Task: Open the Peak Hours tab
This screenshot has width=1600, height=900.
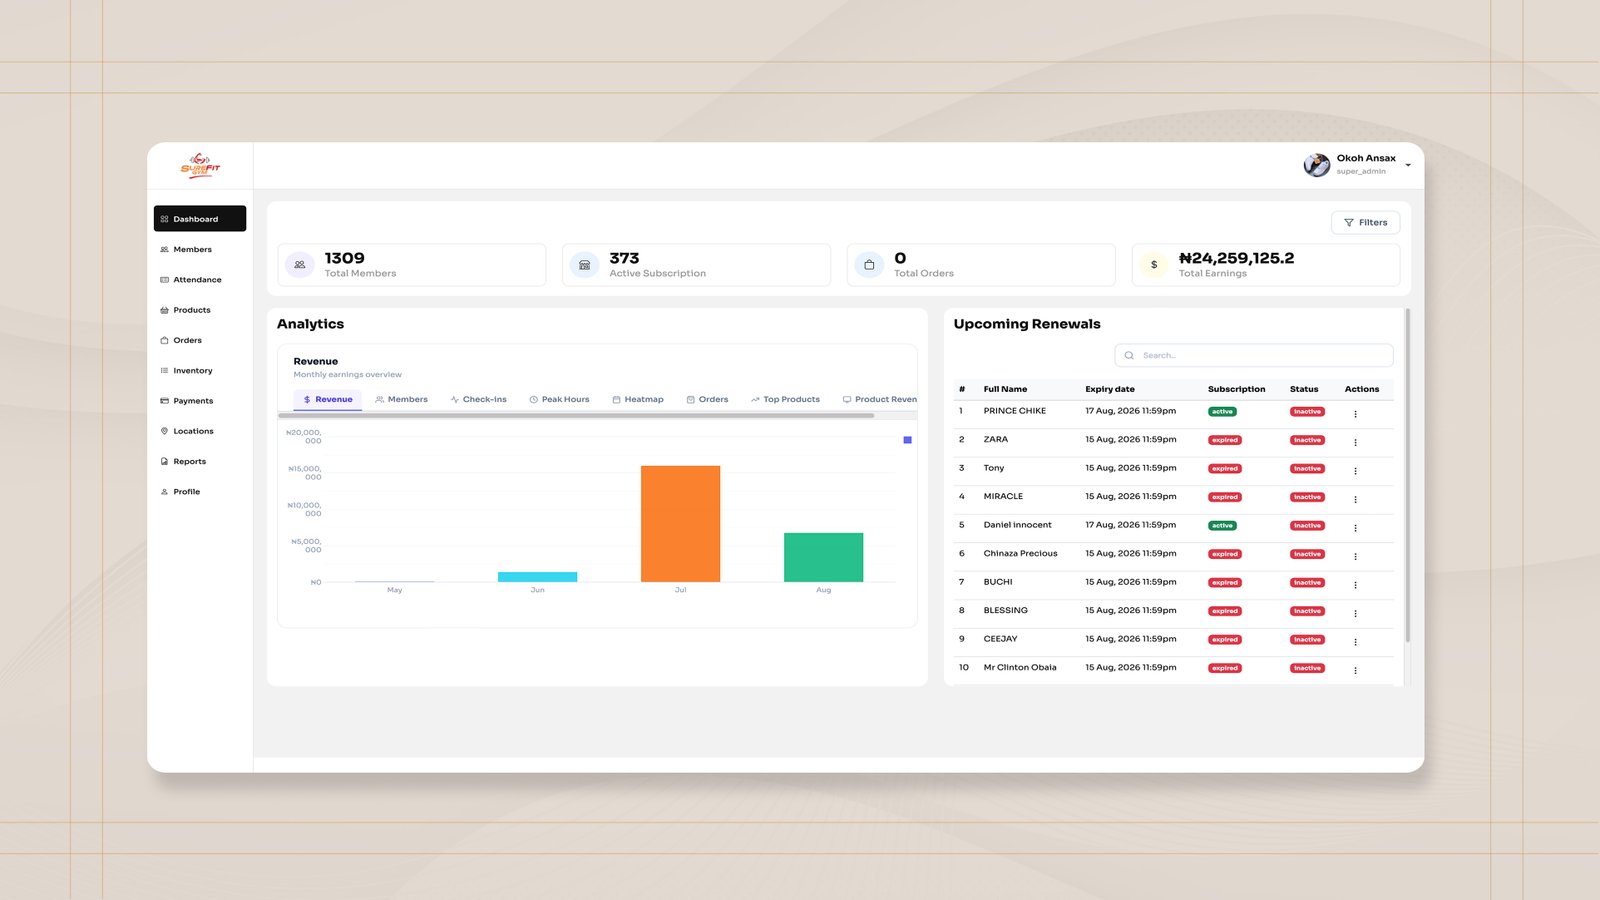Action: [x=559, y=400]
